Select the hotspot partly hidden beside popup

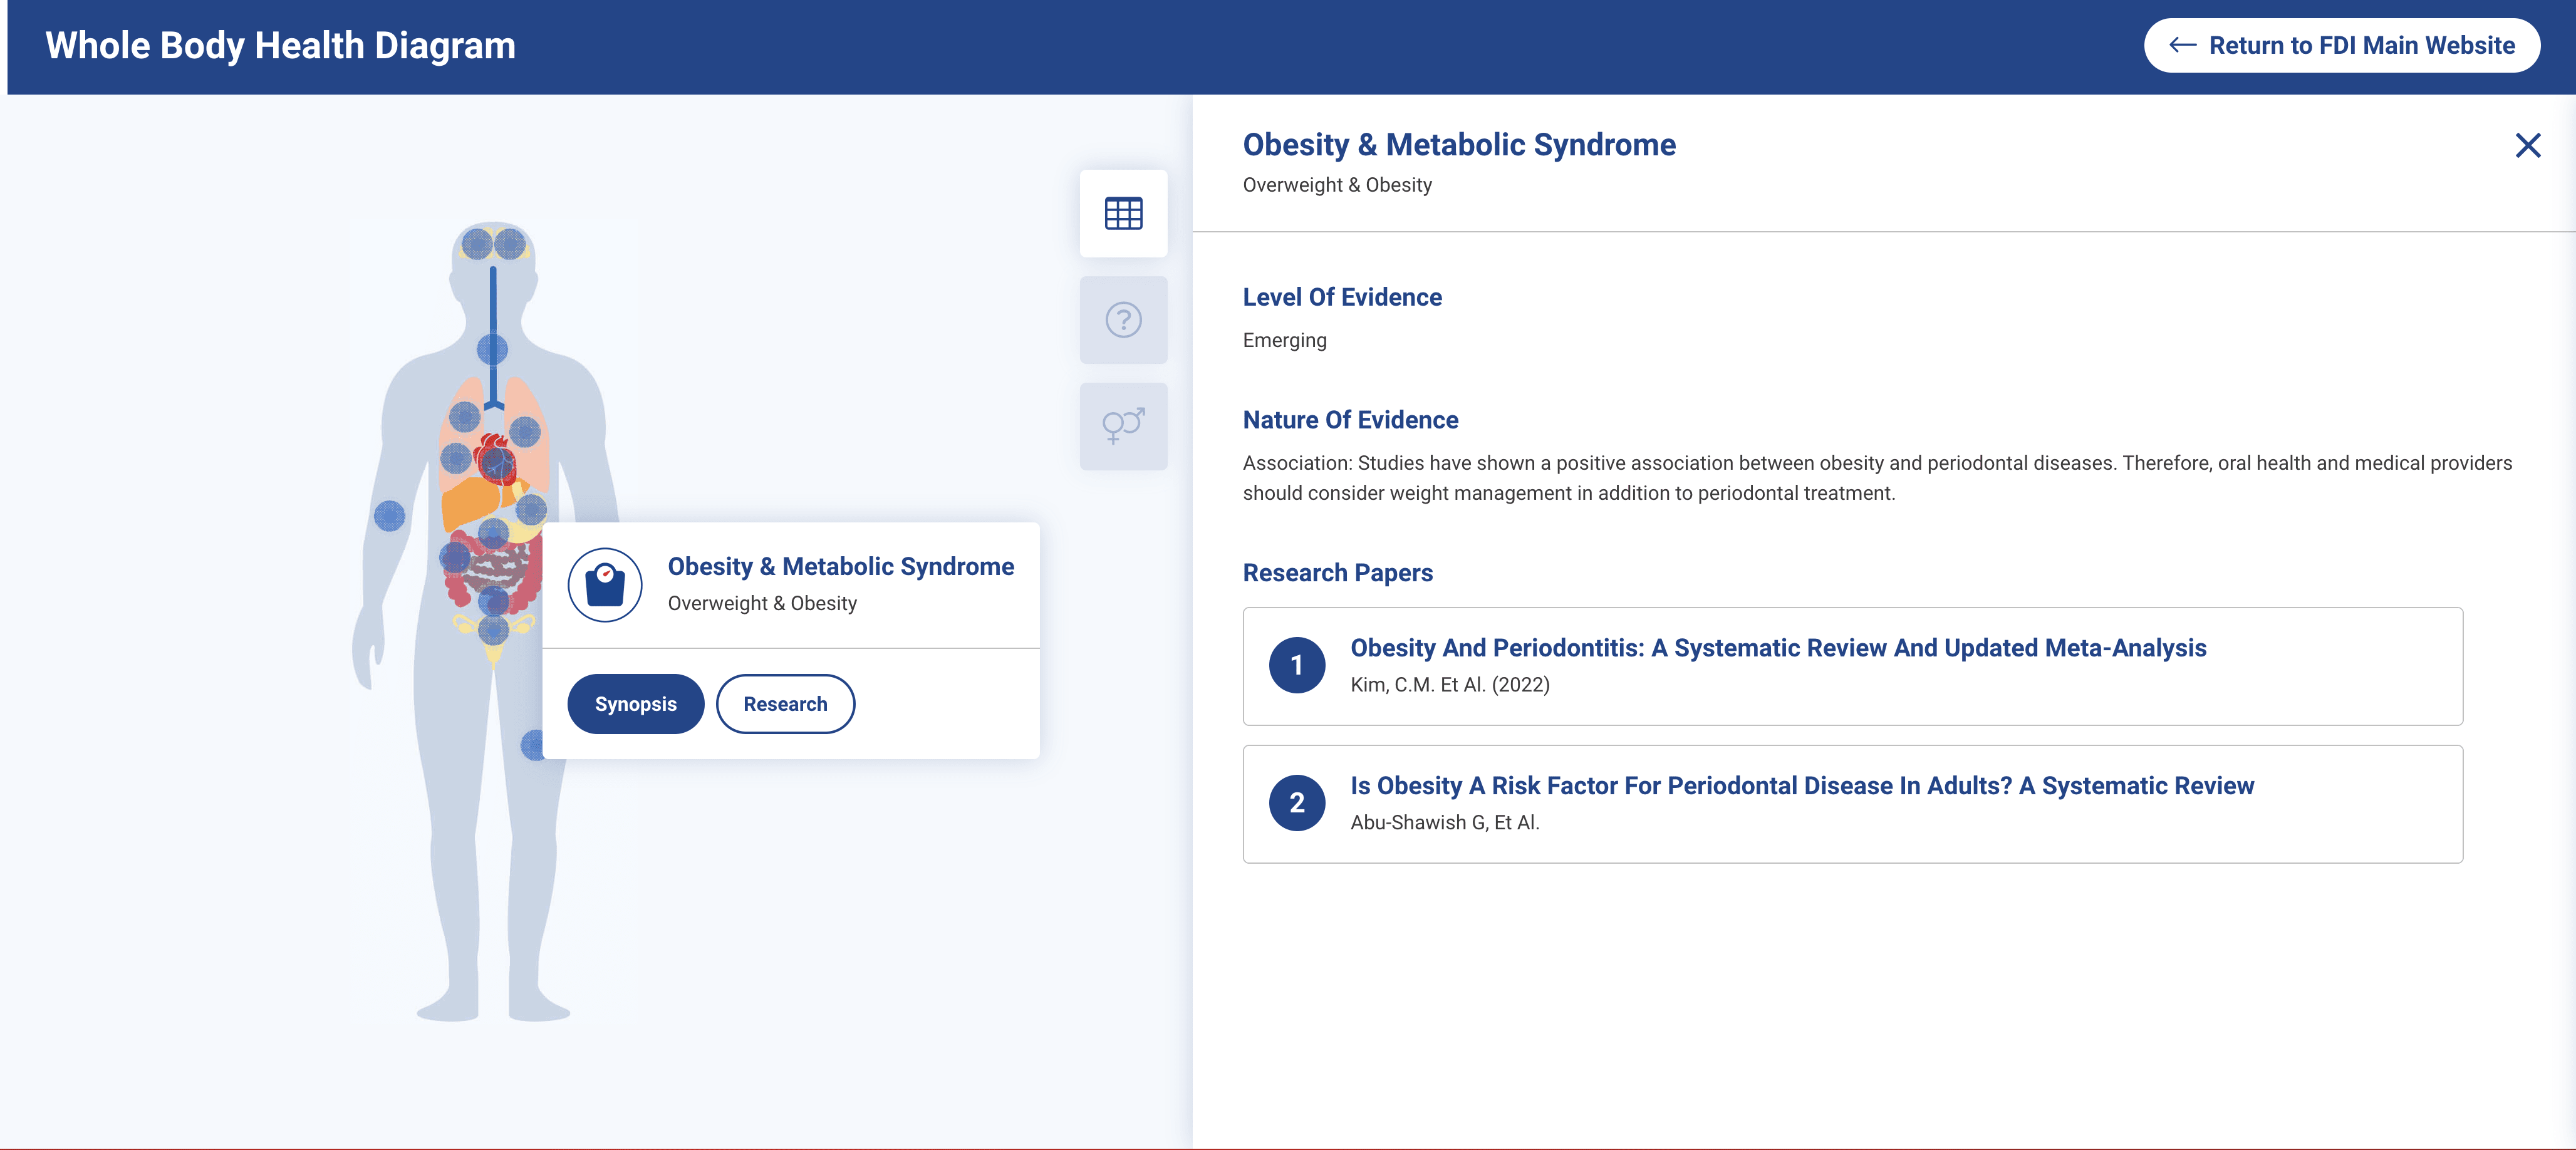coord(533,745)
